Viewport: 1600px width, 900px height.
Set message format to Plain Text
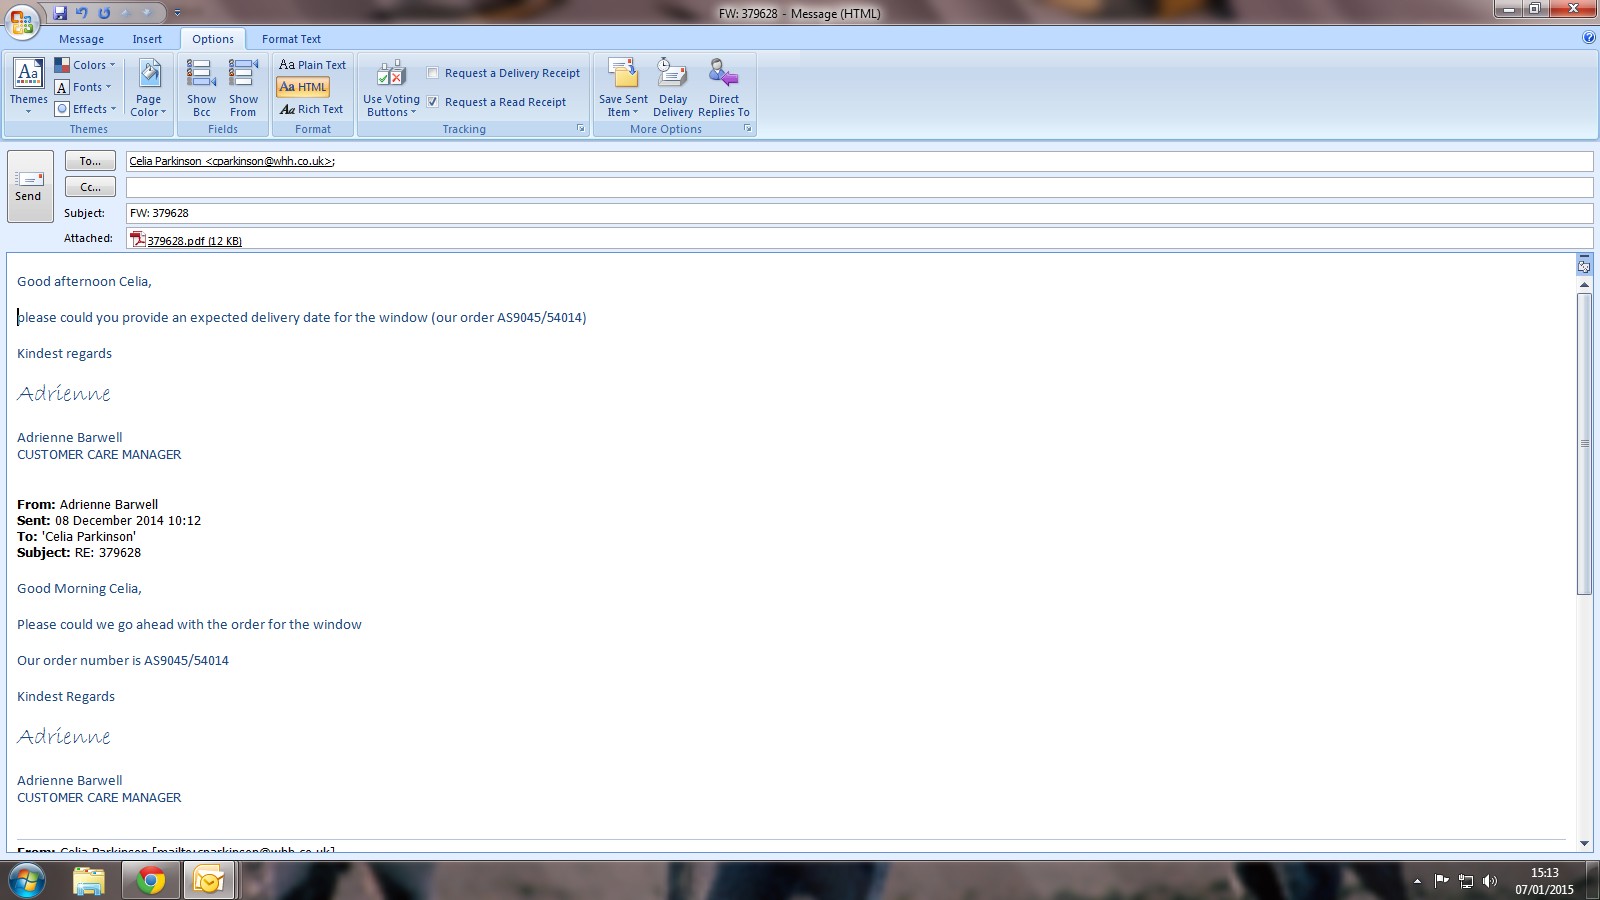click(312, 65)
